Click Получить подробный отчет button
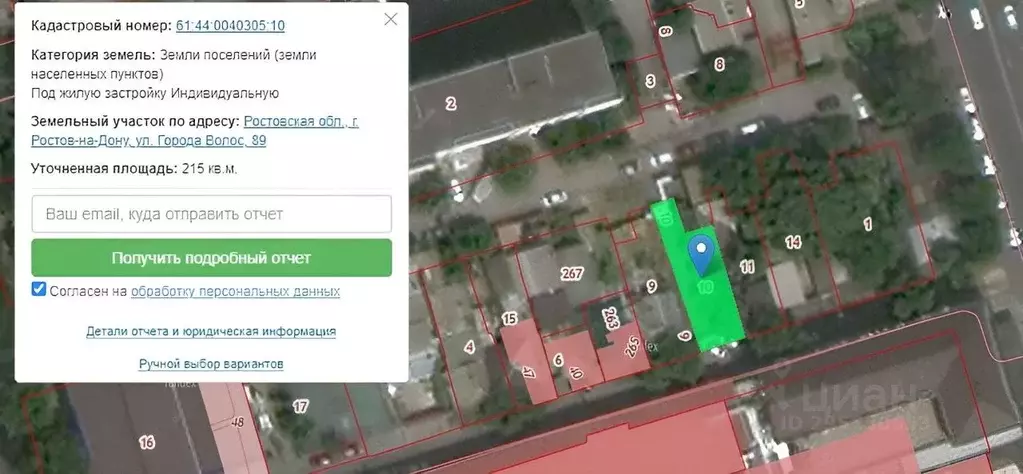Screen dimensions: 1023x474 (x=211, y=258)
